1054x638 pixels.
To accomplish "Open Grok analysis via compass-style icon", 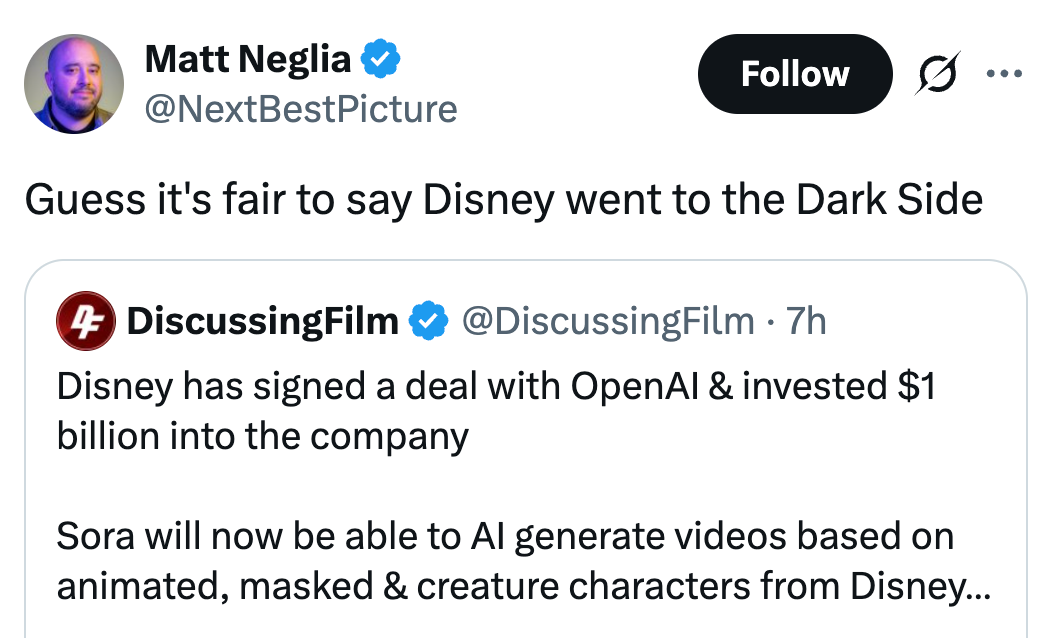I will click(x=938, y=73).
